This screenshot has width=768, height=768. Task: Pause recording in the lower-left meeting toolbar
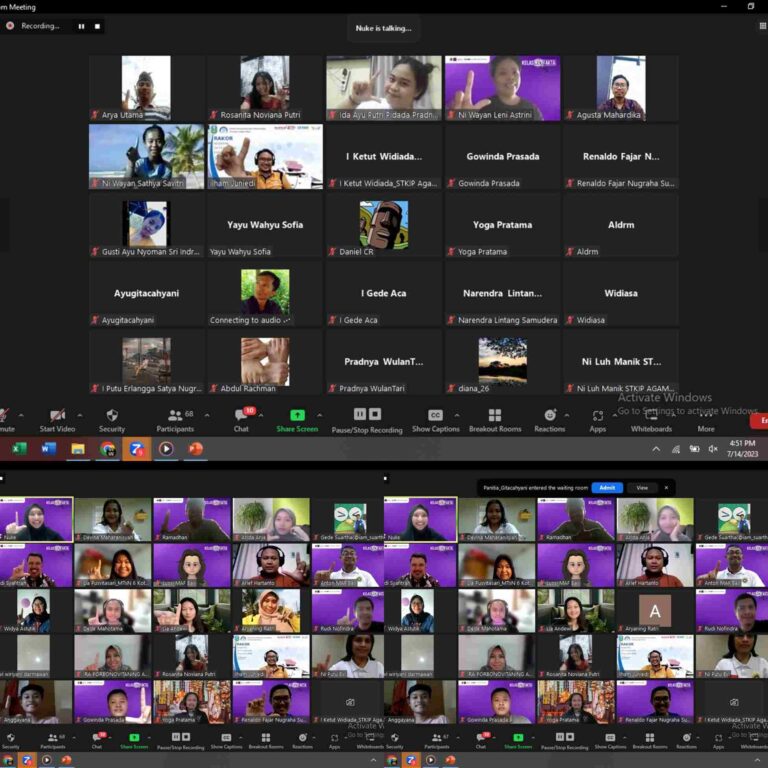176,737
